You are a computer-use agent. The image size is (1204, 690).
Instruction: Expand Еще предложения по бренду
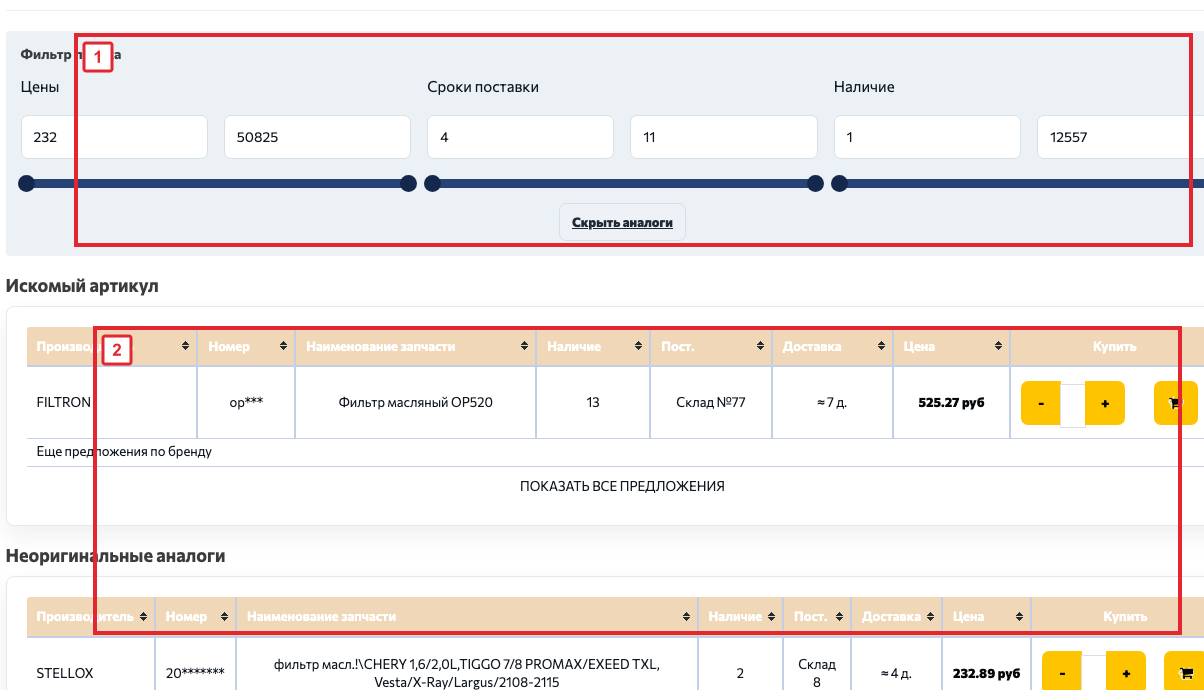tap(124, 451)
